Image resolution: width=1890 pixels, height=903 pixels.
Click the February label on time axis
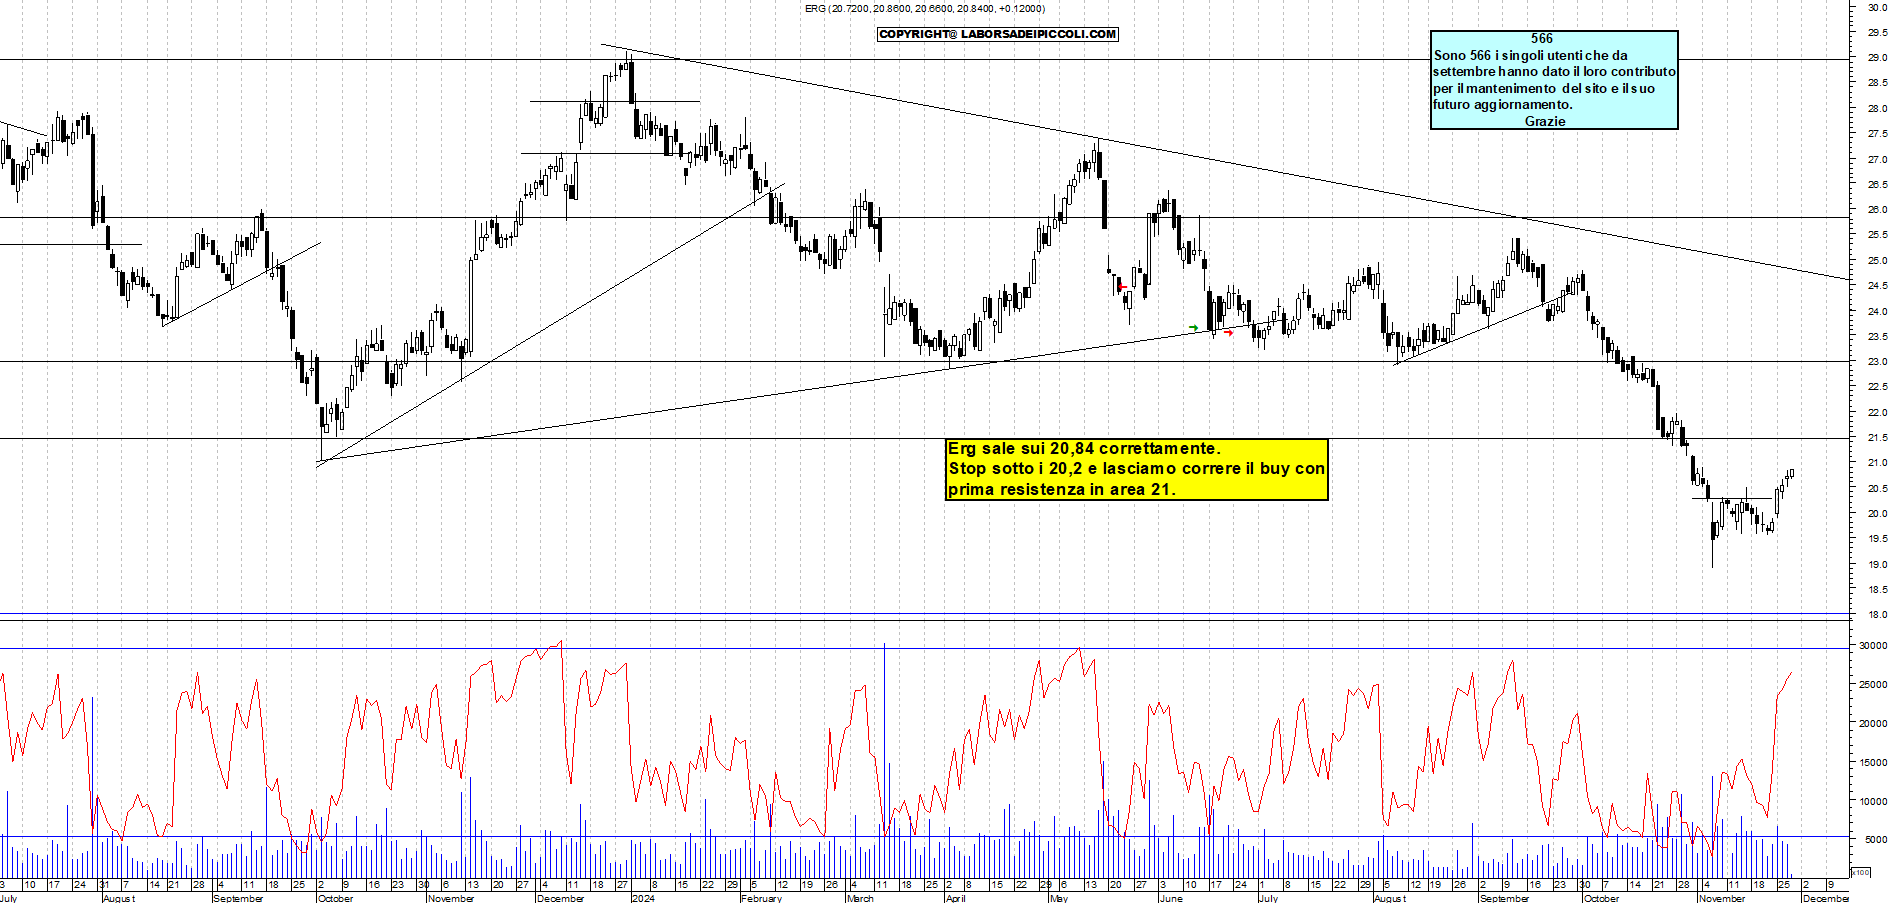pos(761,898)
